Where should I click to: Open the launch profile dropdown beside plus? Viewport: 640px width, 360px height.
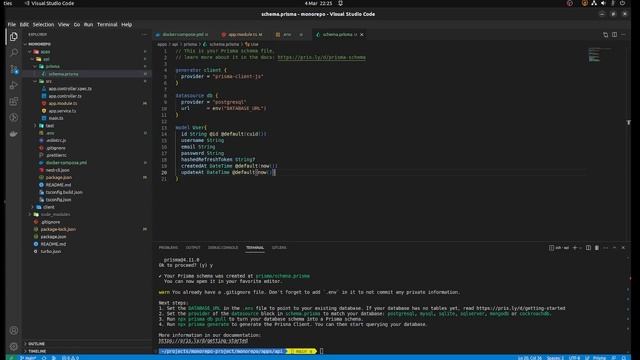coord(580,248)
